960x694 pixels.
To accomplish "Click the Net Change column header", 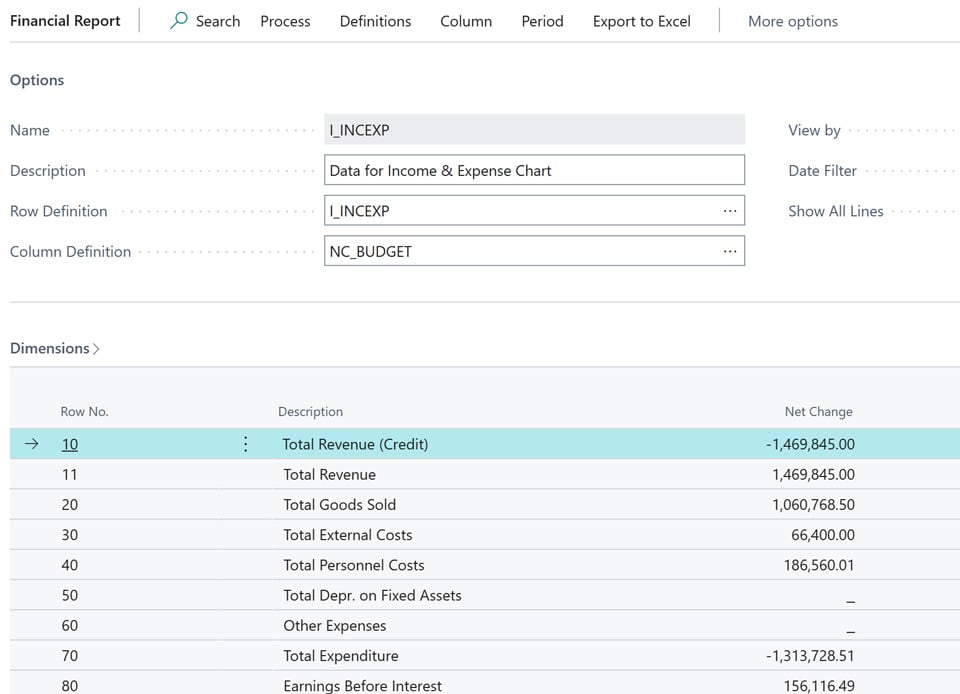I will [819, 412].
